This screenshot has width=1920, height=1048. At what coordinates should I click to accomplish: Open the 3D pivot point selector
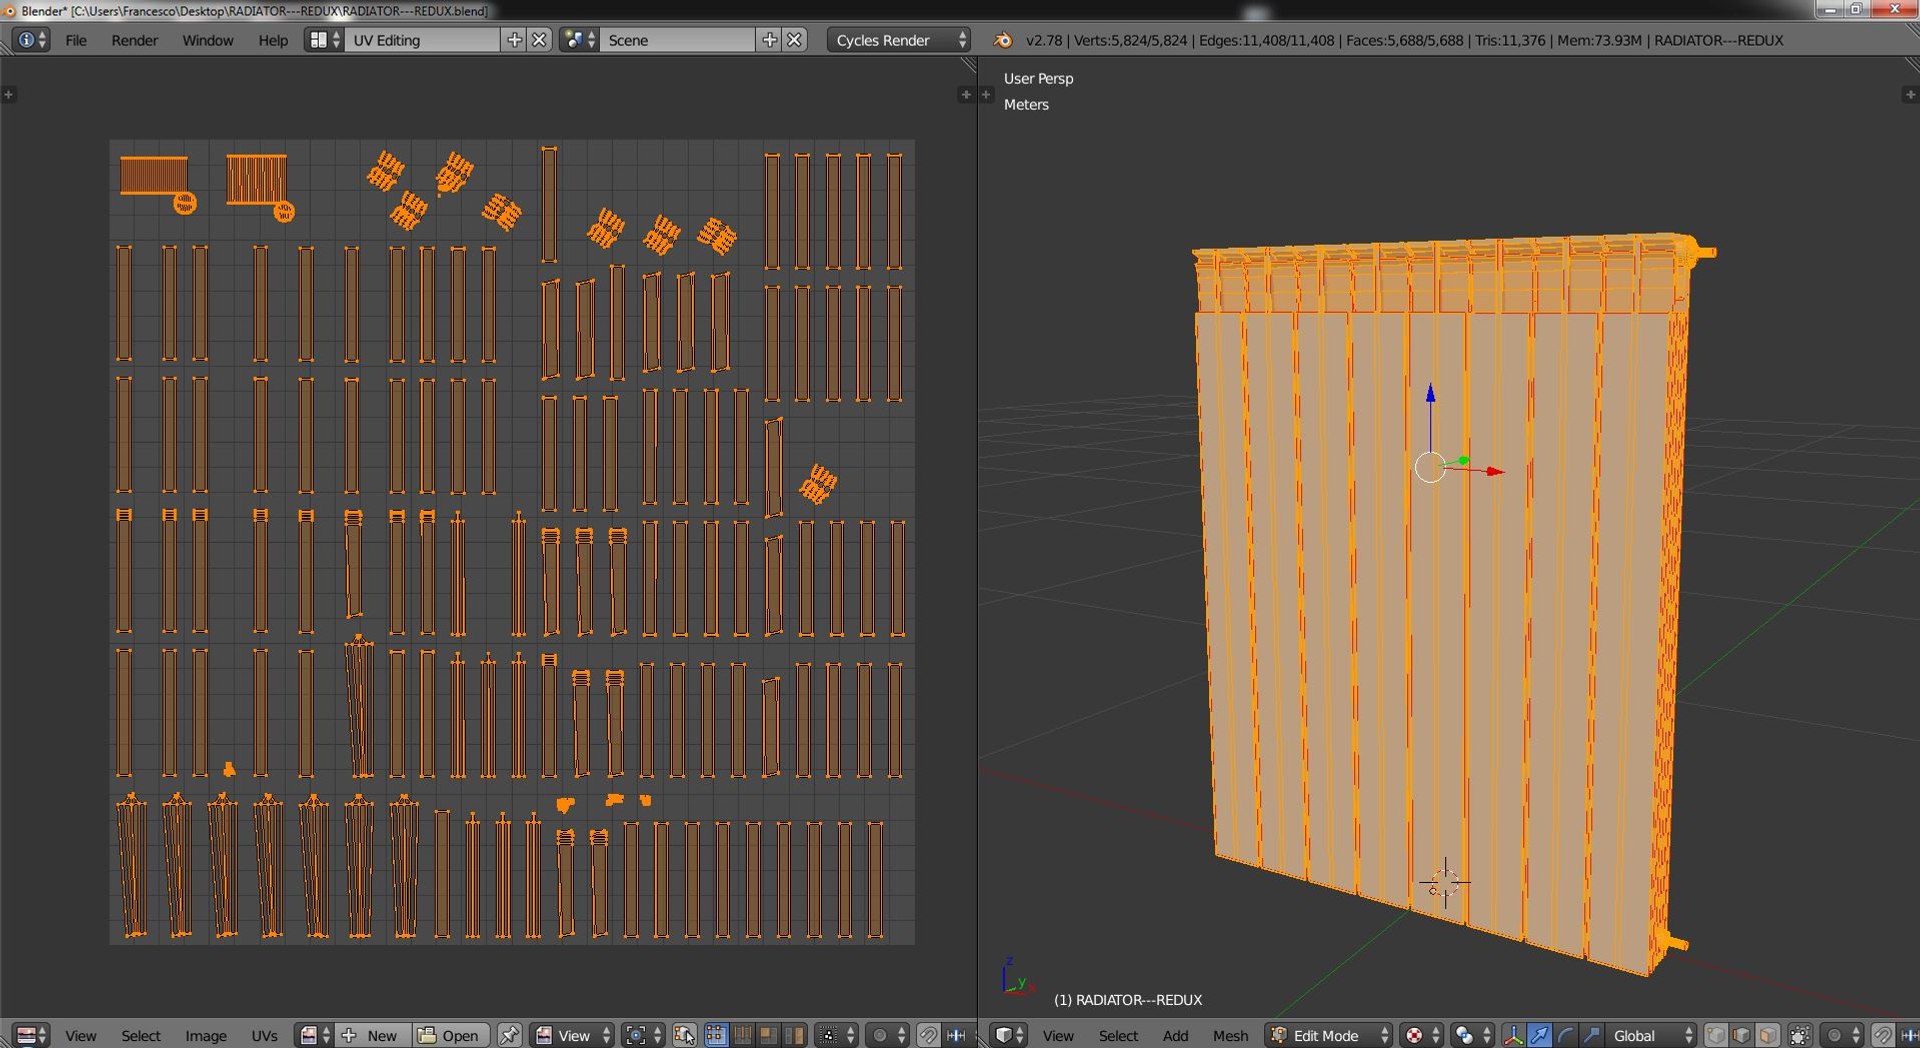click(1472, 1035)
